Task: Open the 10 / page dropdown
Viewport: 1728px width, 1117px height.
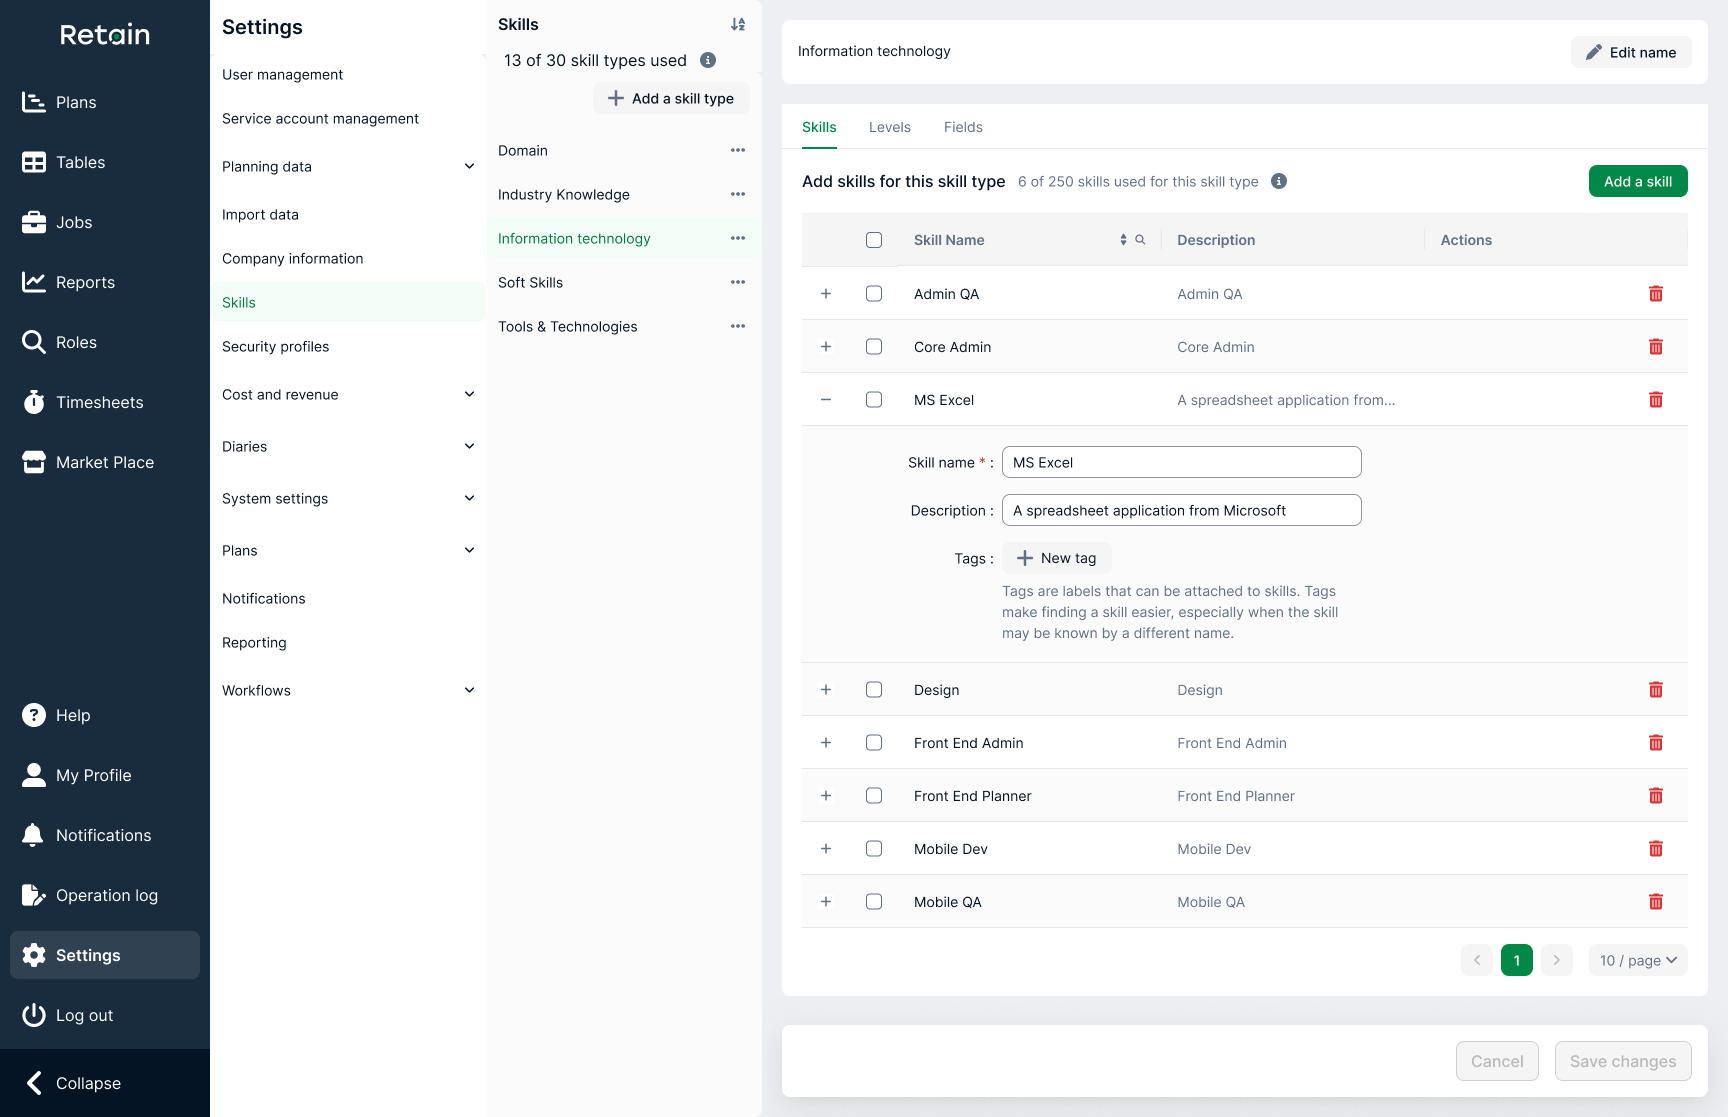Action: 1638,960
